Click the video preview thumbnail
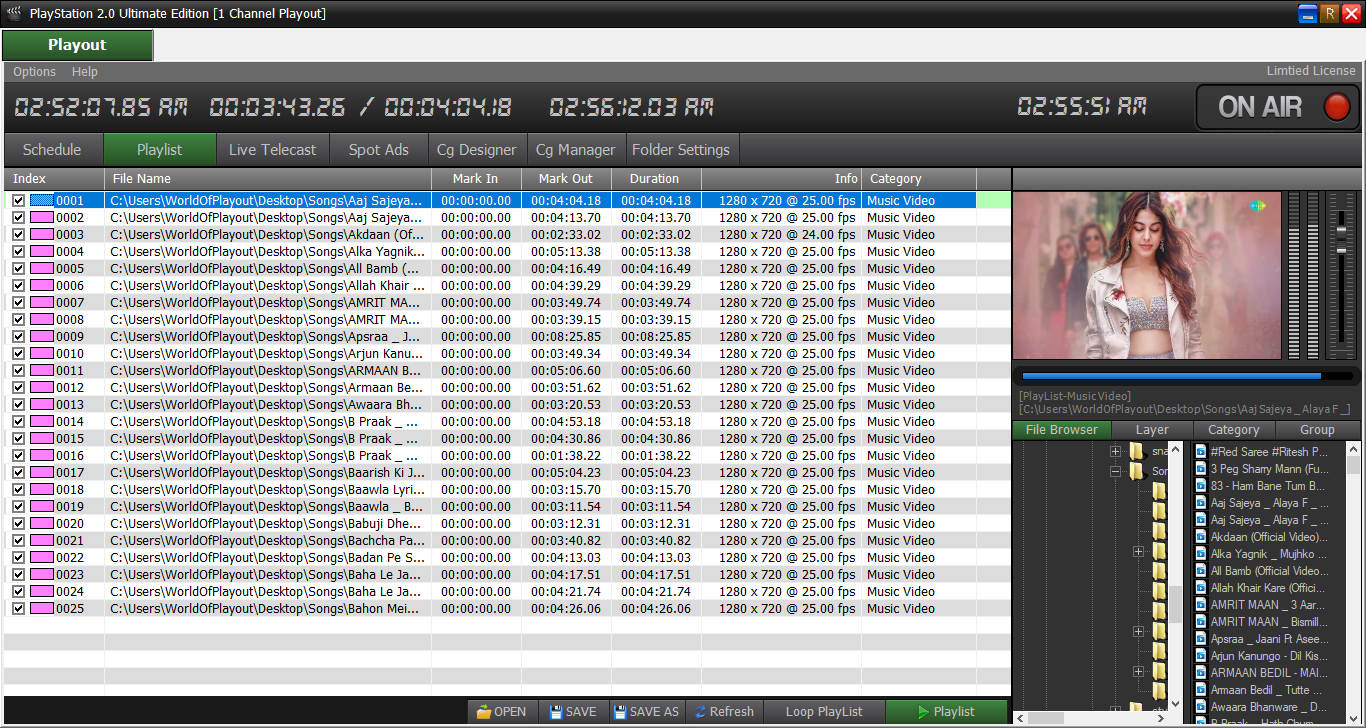 point(1147,275)
